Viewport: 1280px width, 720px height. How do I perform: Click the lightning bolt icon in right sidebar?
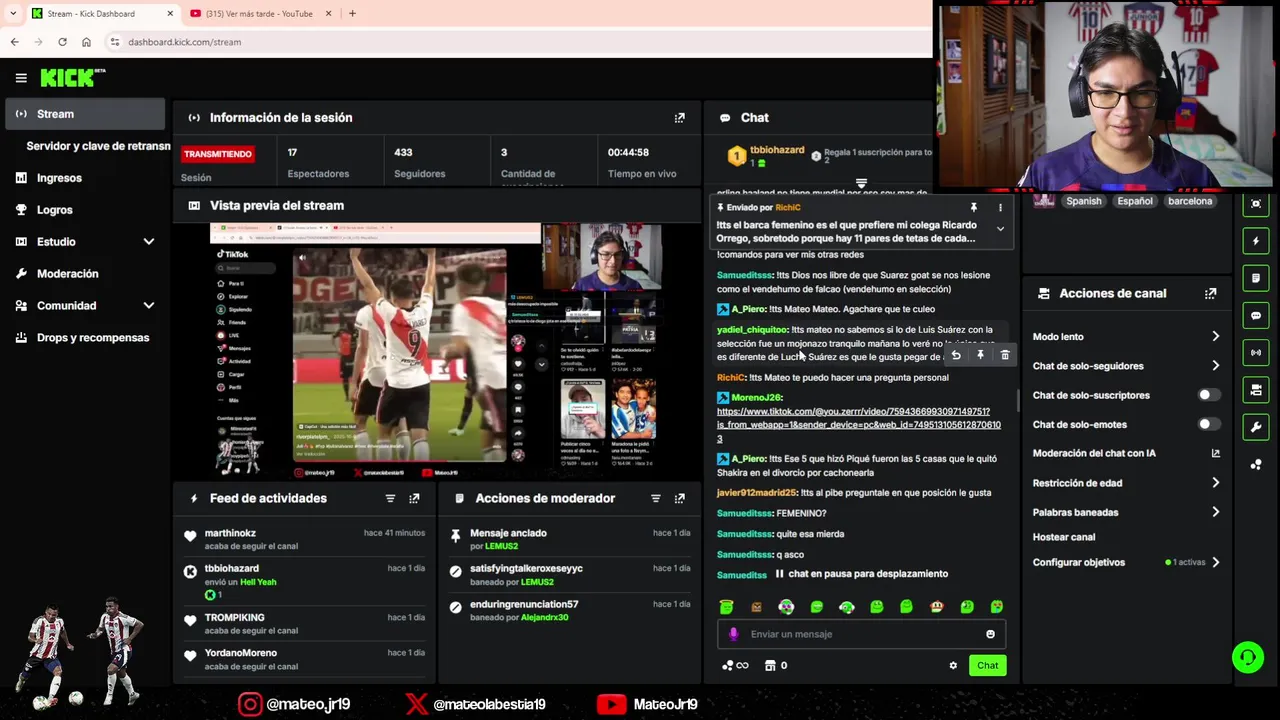point(1256,241)
